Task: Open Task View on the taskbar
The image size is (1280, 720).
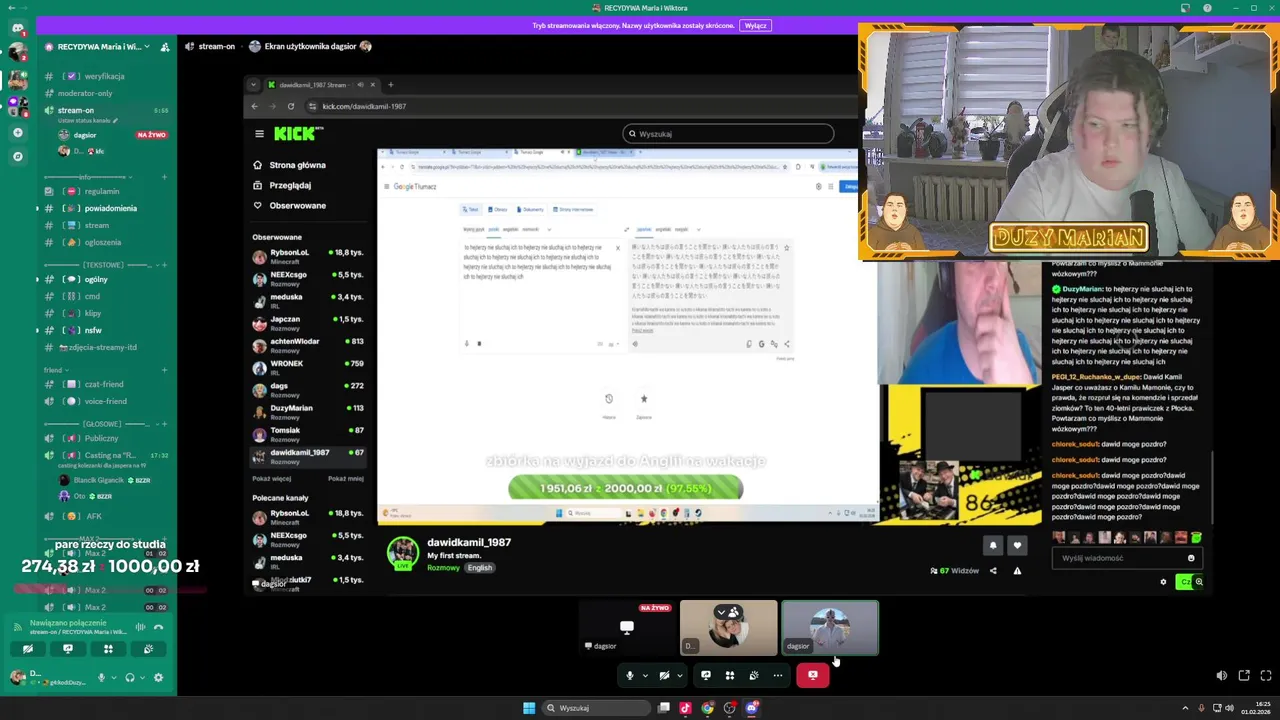Action: [663, 708]
